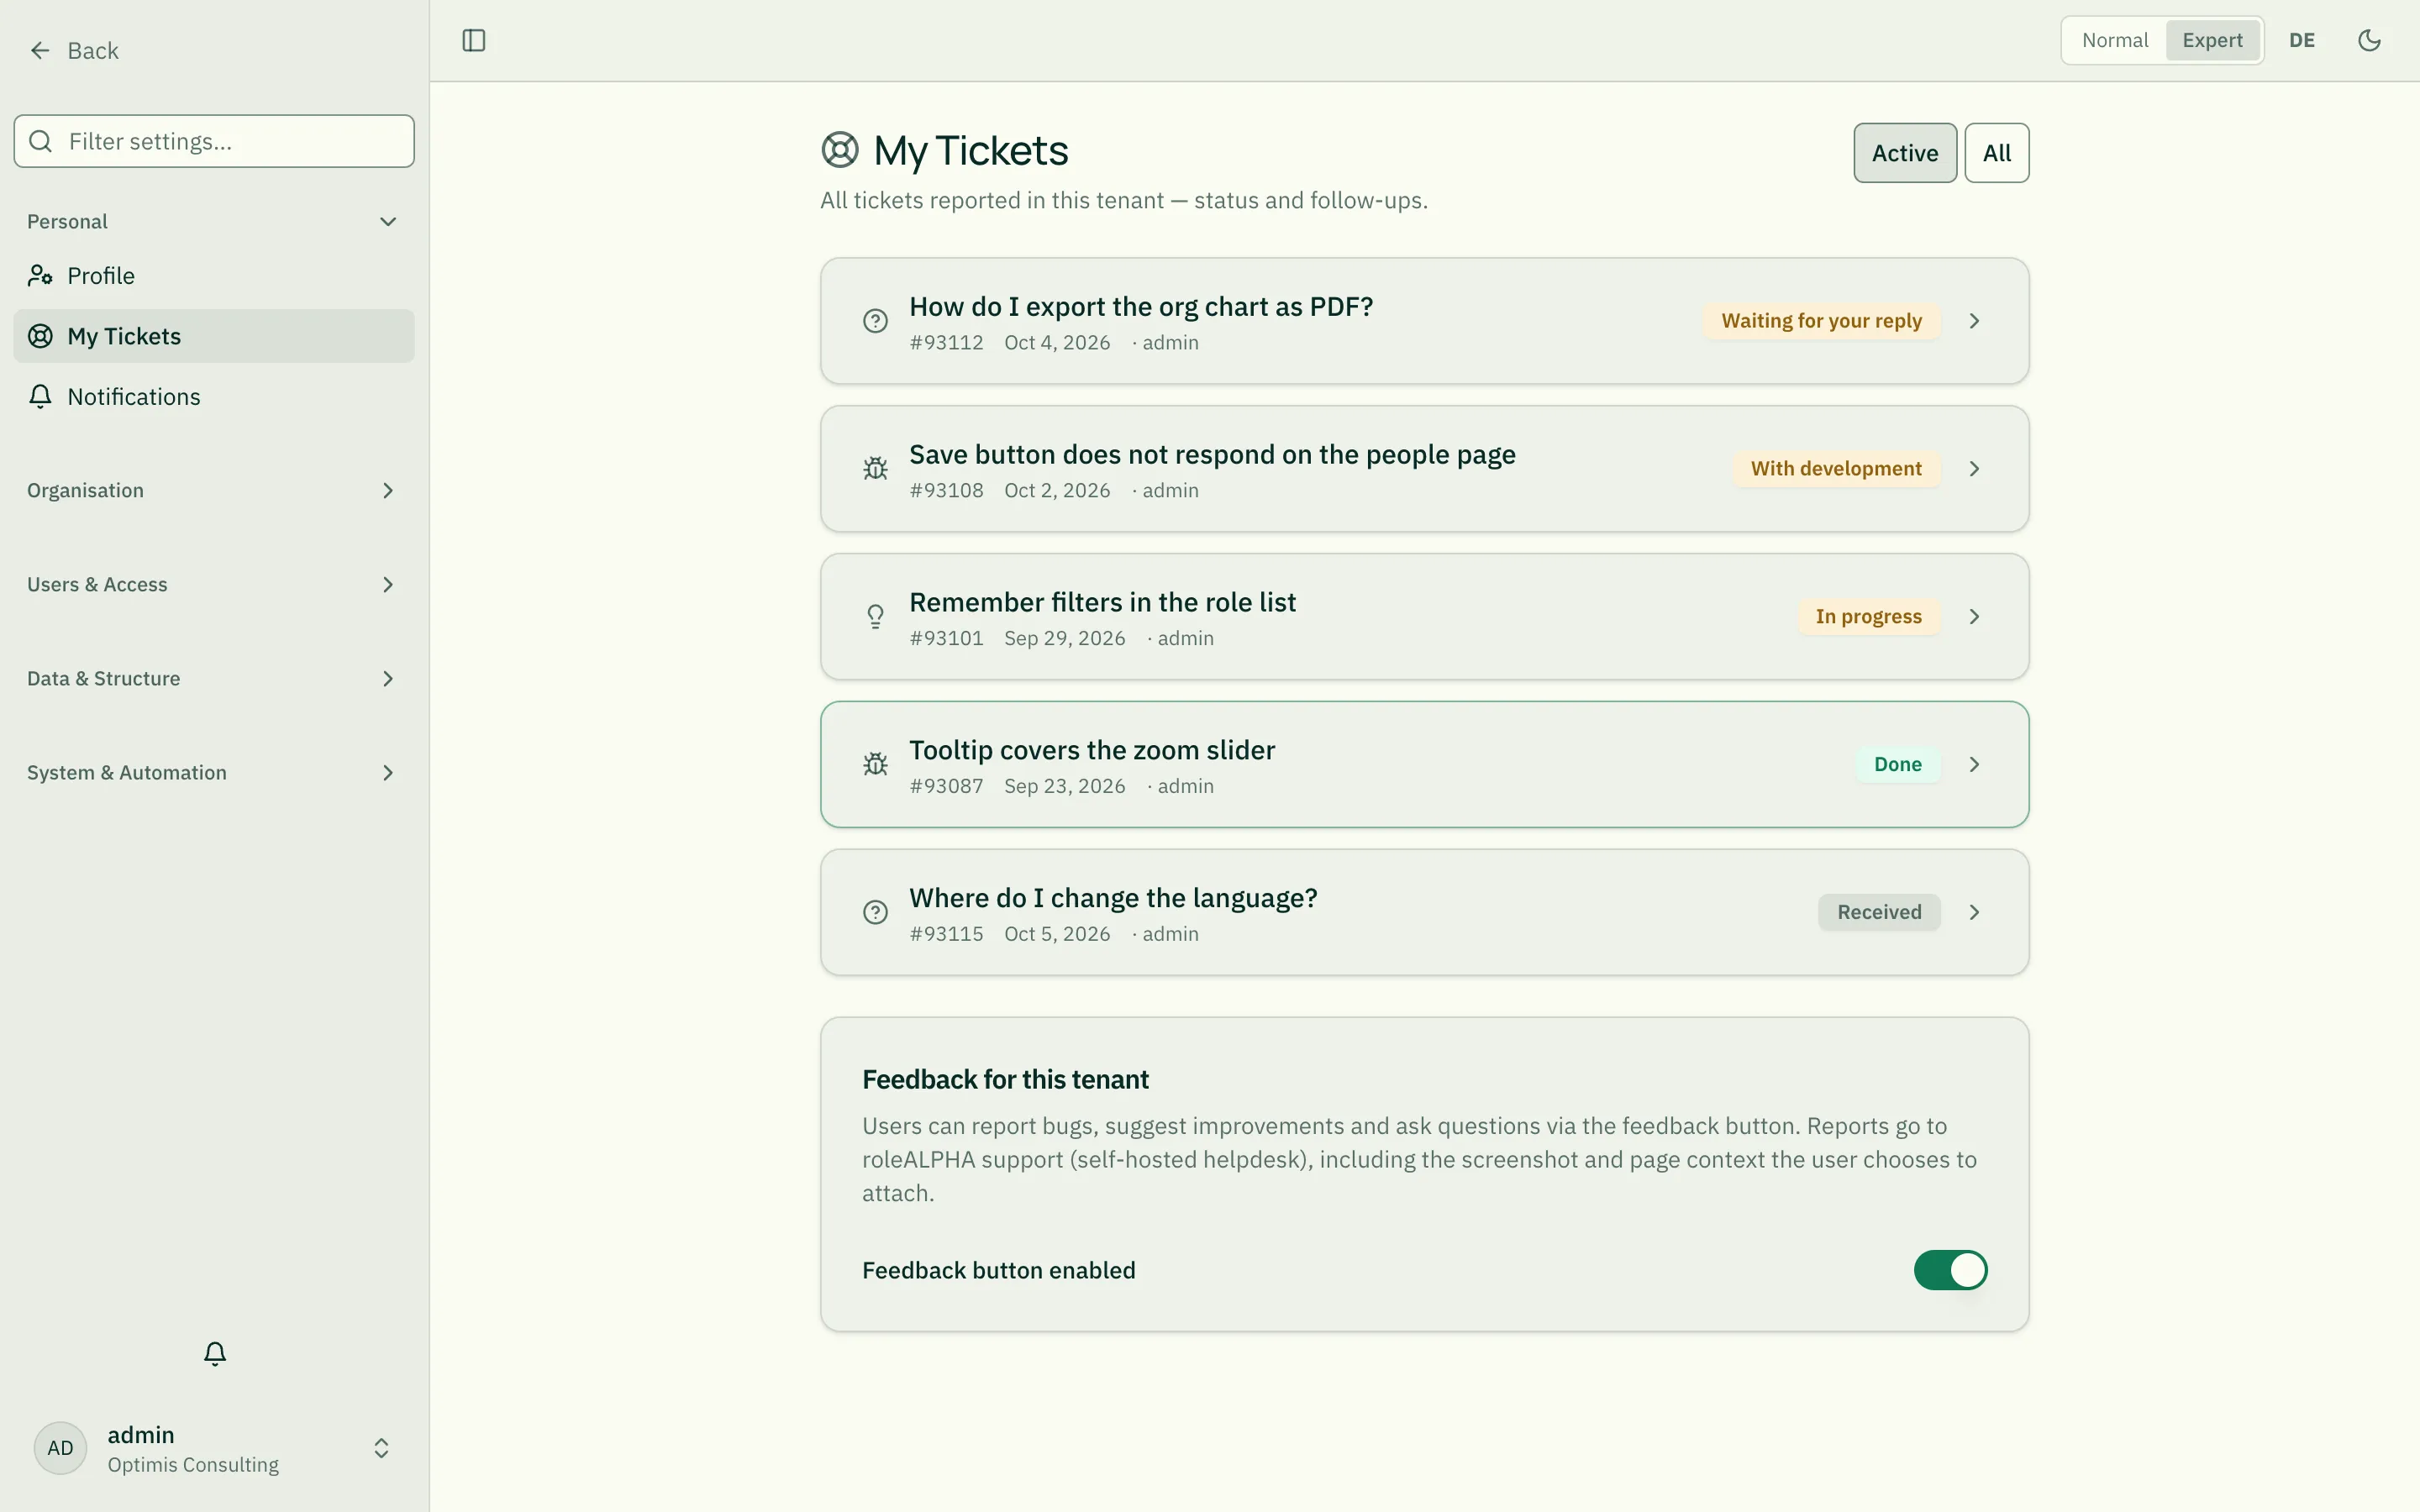Screen dimensions: 2420x1512
Task: Toggle the sidebar panel icon
Action: (x=474, y=40)
